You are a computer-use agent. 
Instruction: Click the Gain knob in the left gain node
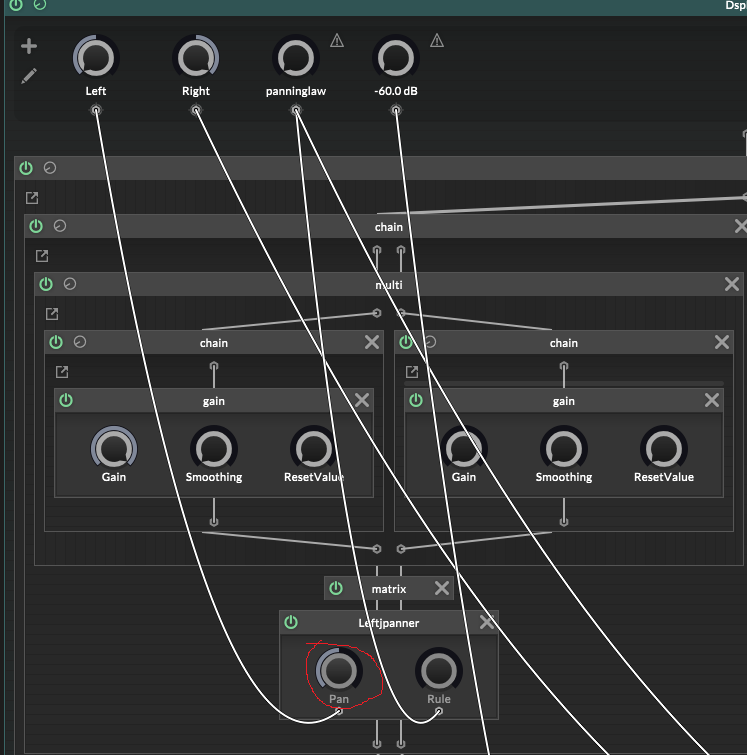(114, 447)
